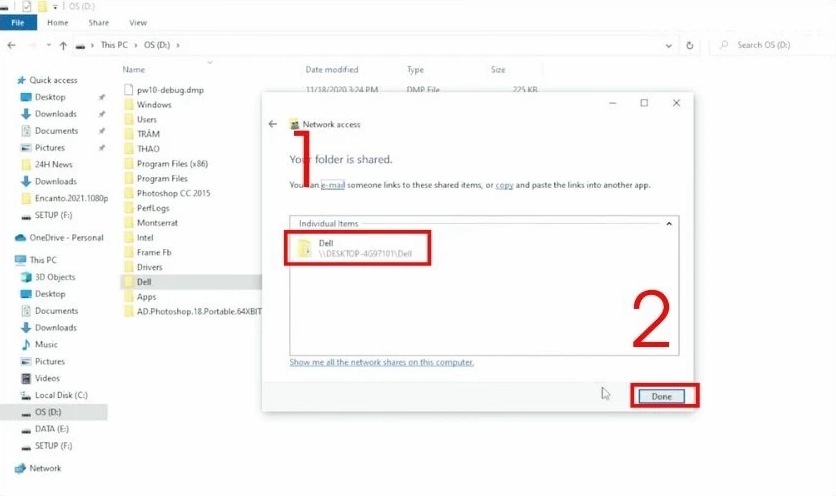Select the Drivers folder
Image resolution: width=836 pixels, height=496 pixels.
[x=149, y=267]
